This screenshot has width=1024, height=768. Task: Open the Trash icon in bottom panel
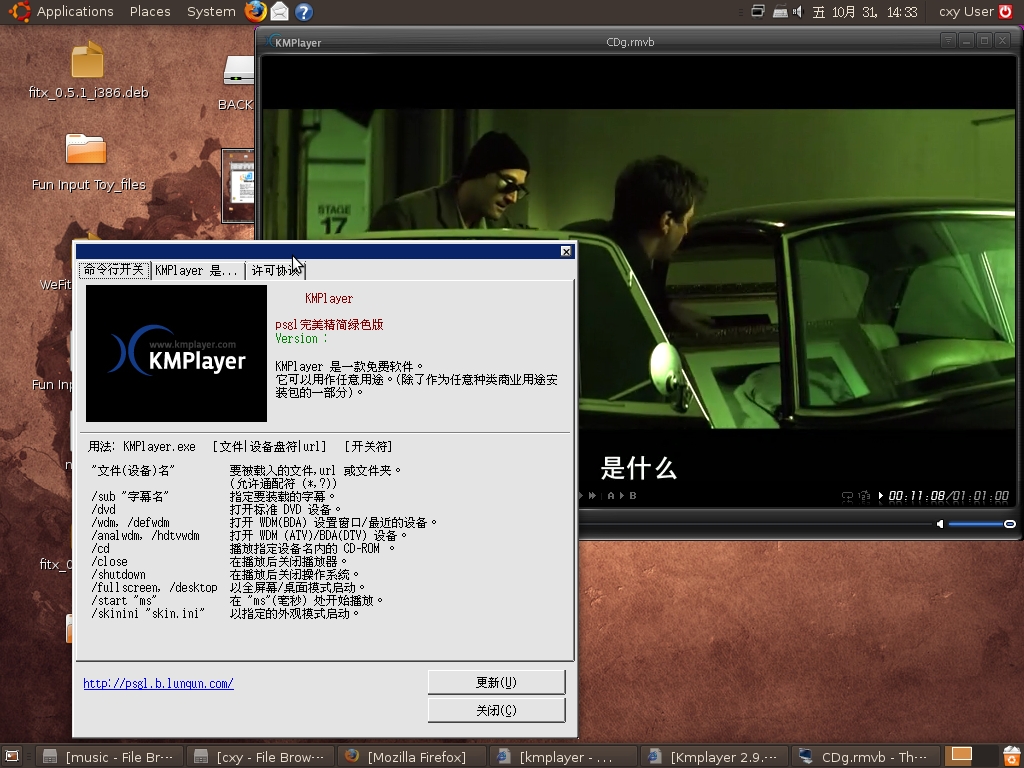[x=1010, y=756]
